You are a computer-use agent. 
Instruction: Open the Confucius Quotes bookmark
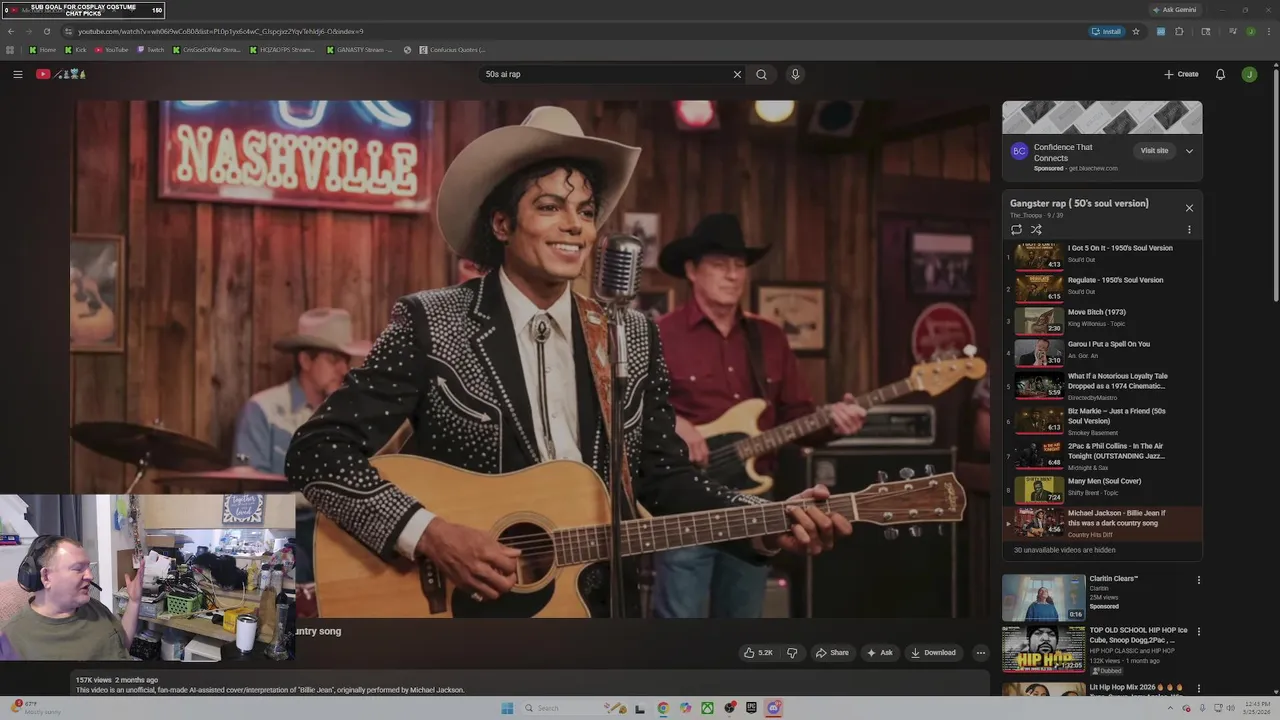point(453,50)
